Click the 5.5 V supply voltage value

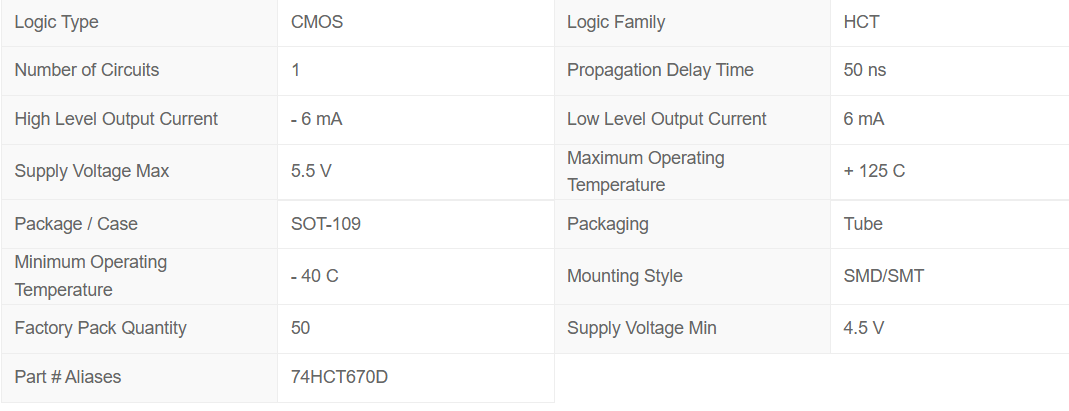coord(311,171)
